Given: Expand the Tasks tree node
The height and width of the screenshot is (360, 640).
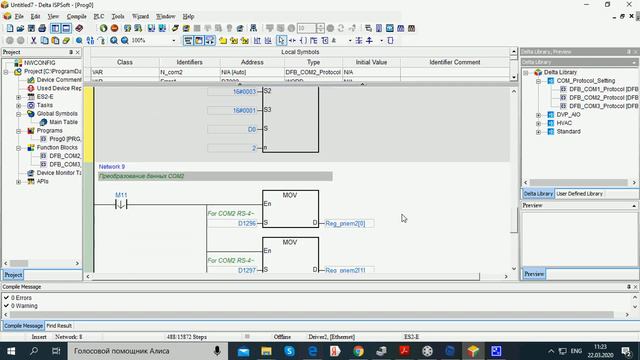Looking at the screenshot, I should coord(18,105).
